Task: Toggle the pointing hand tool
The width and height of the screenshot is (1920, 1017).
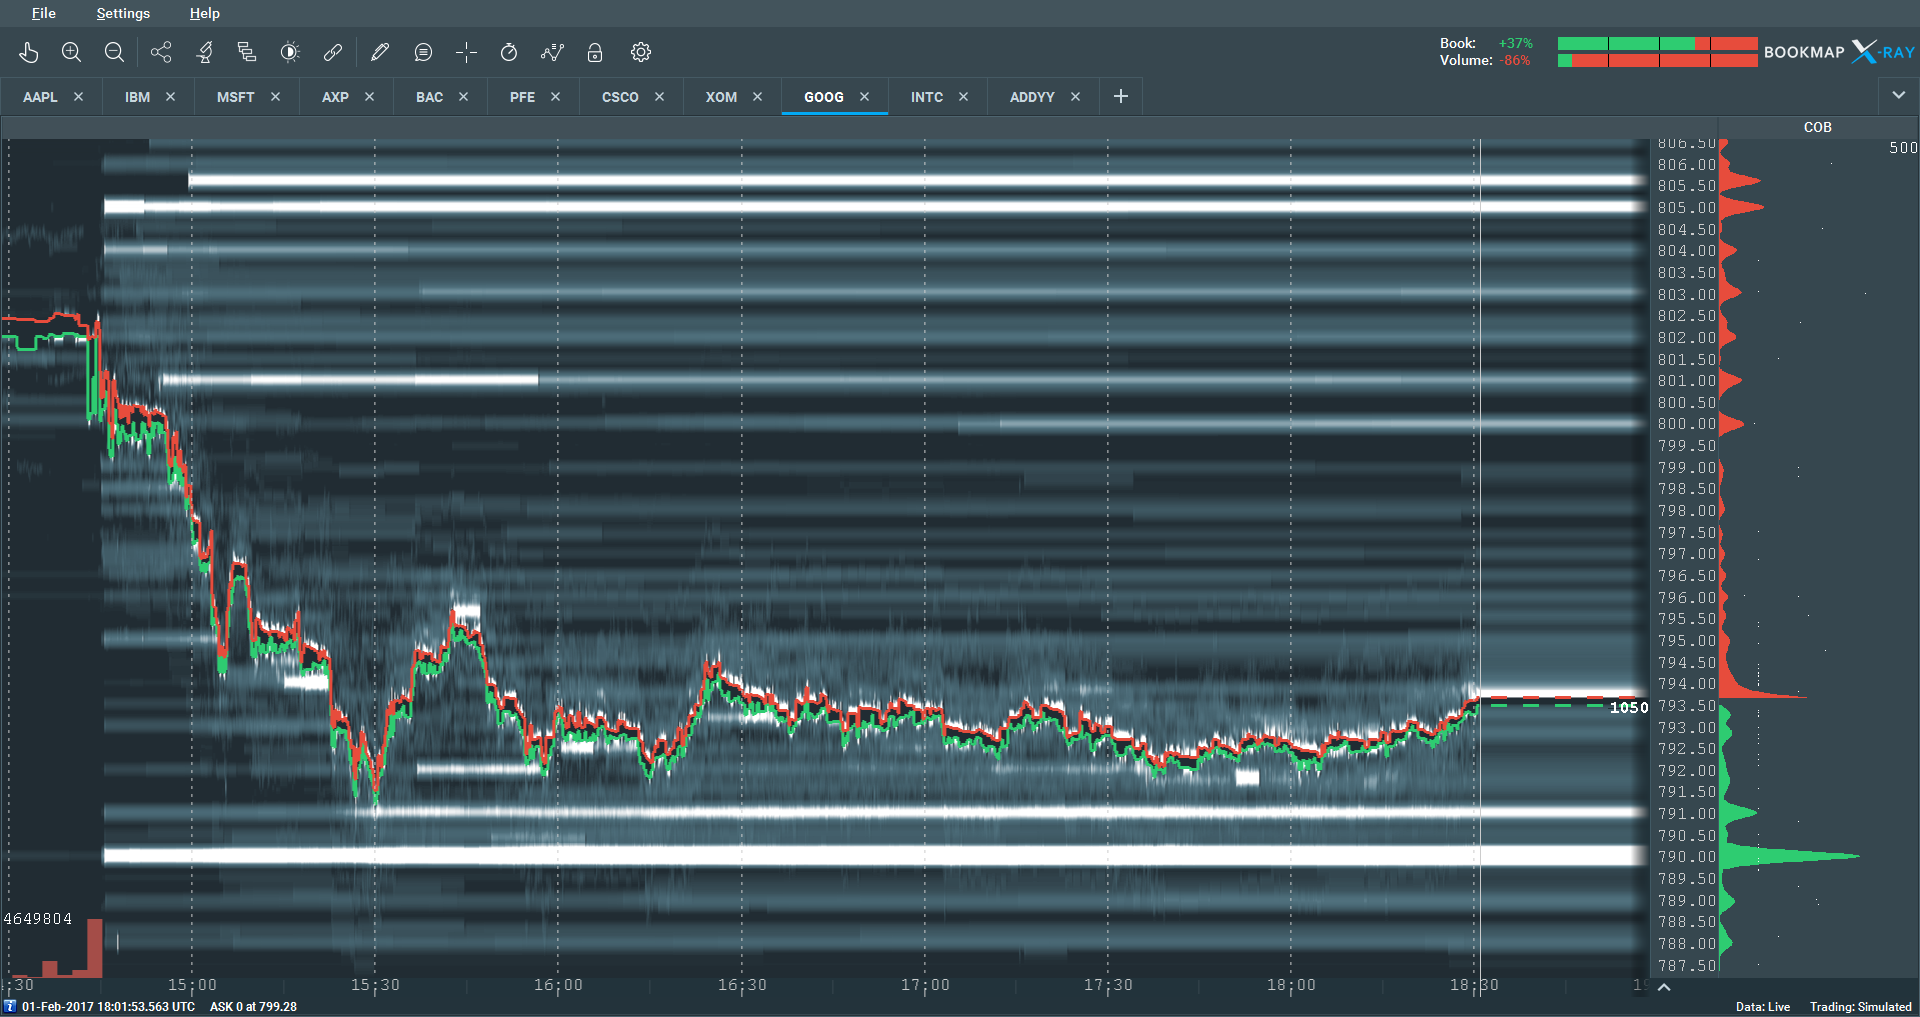Action: (29, 52)
